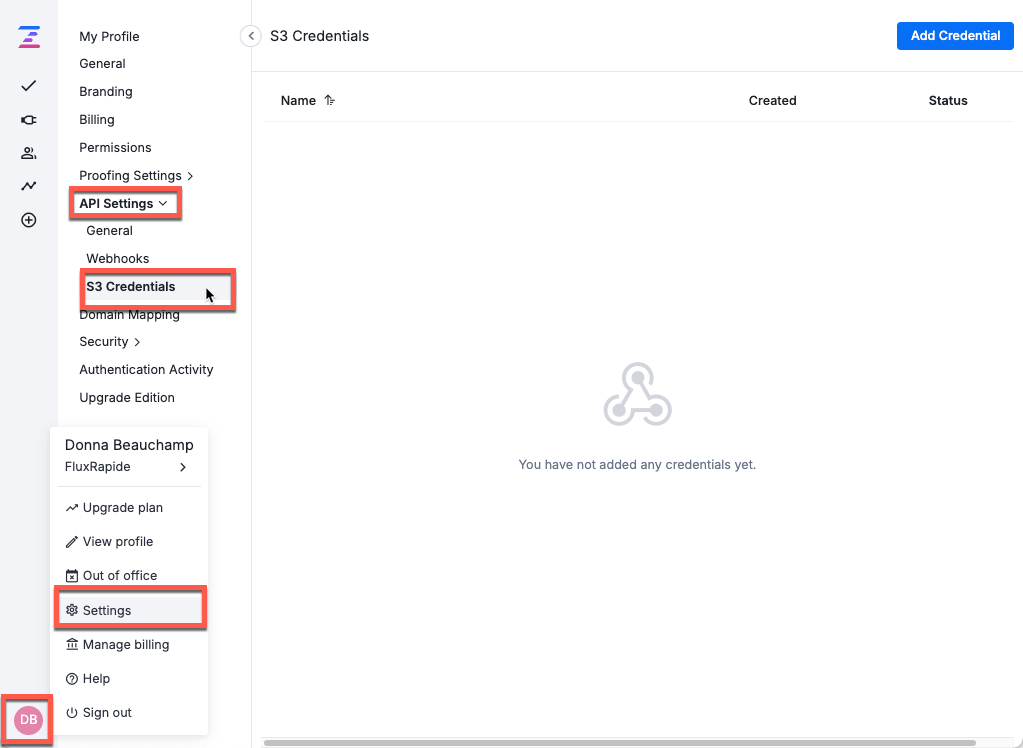Click the DB user avatar
The width and height of the screenshot is (1023, 748).
click(29, 719)
